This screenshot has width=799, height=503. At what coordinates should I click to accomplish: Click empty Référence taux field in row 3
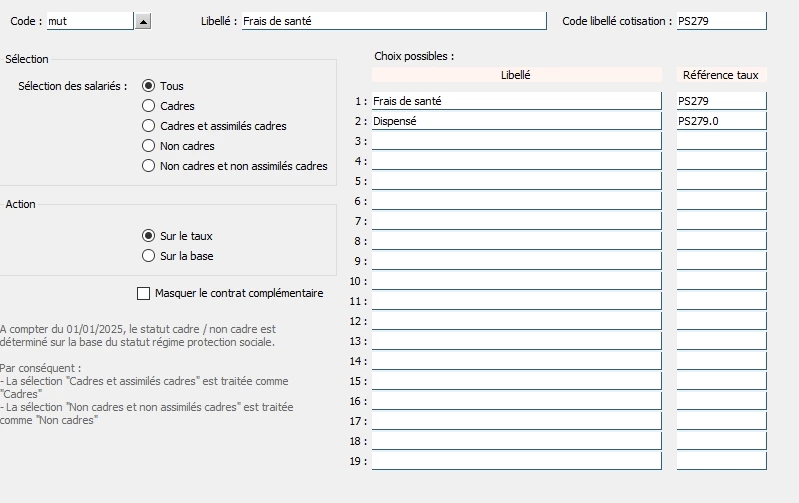721,141
